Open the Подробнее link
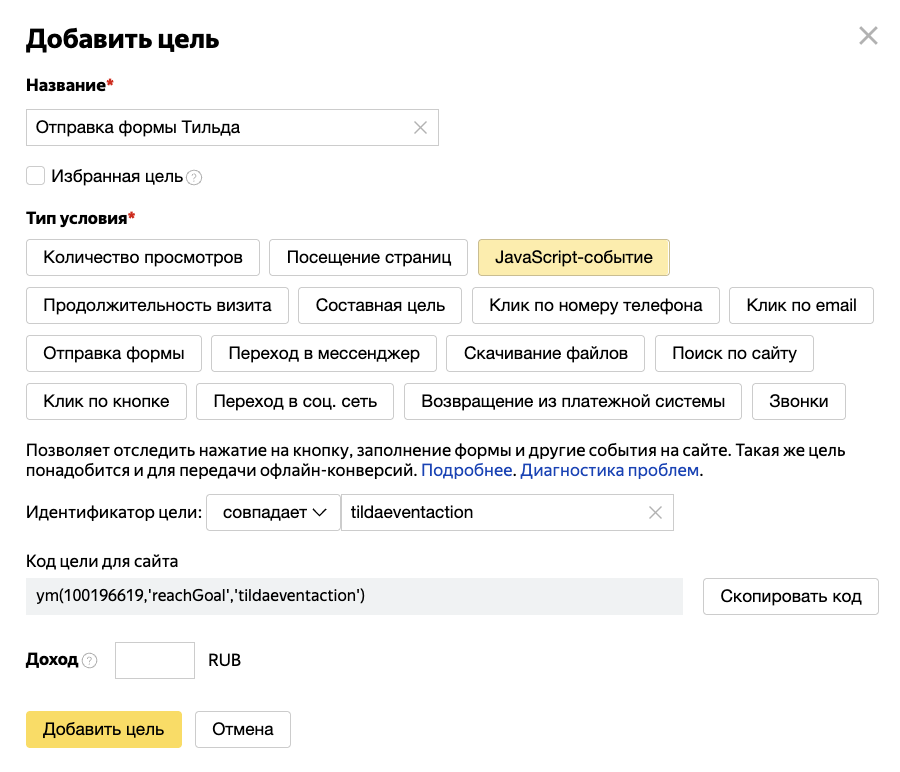Image resolution: width=900 pixels, height=772 pixels. tap(466, 469)
